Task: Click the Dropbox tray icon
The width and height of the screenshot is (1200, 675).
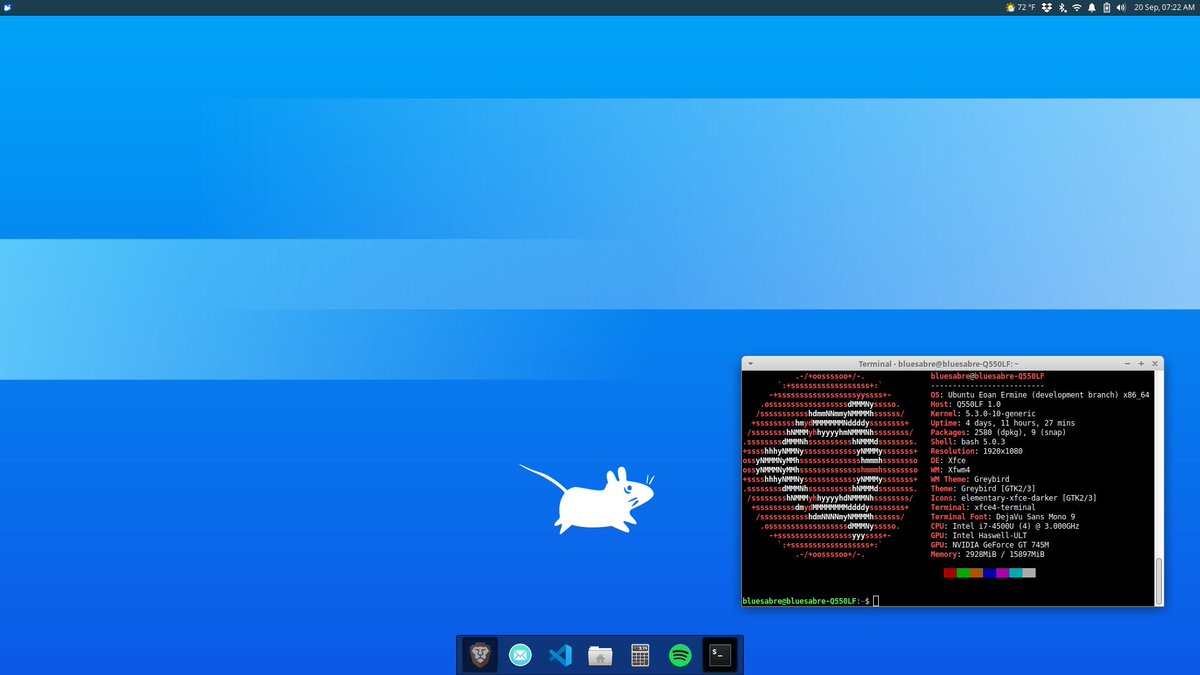Action: click(x=1046, y=7)
